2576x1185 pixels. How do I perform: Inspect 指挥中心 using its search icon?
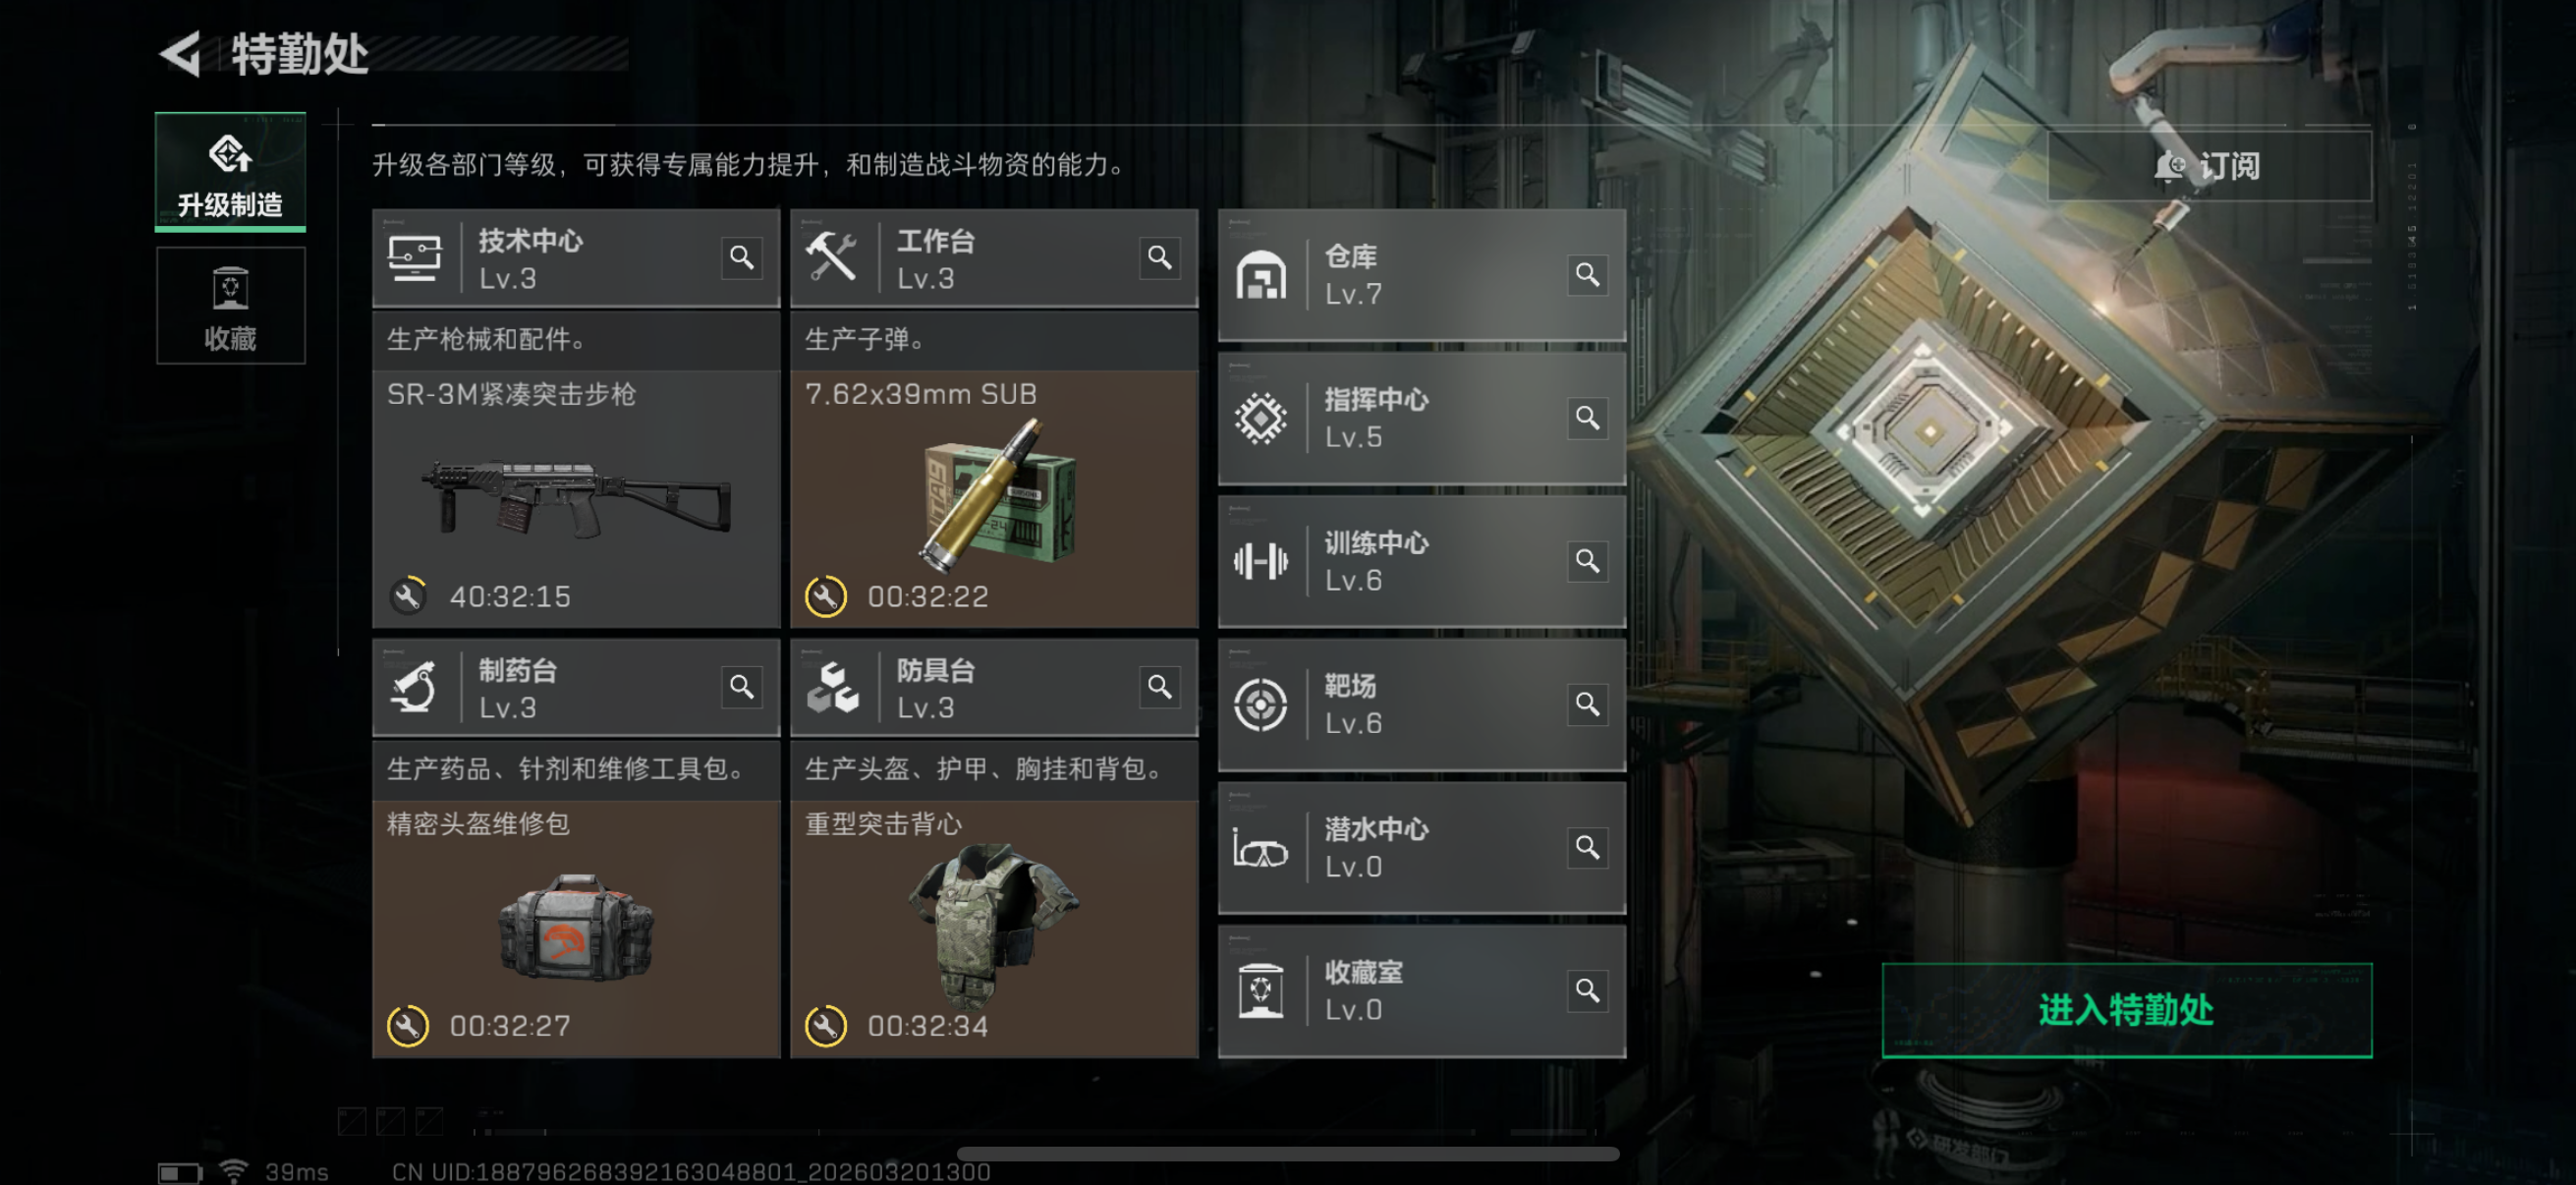tap(1587, 417)
